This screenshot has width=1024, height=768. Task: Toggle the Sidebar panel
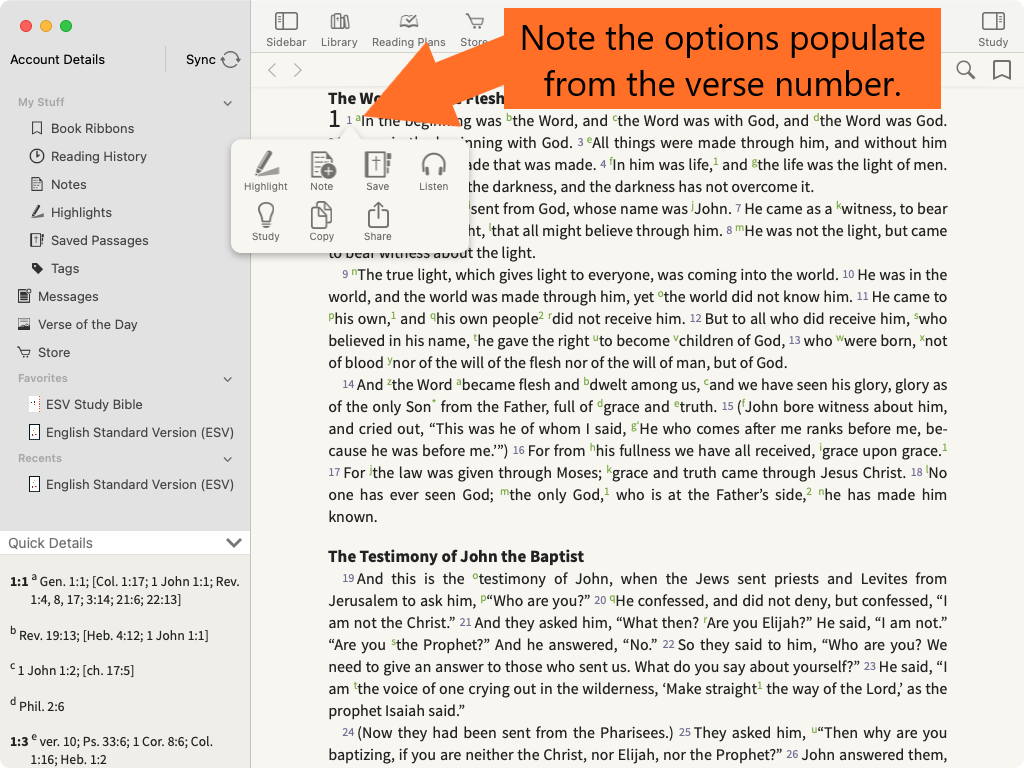(x=286, y=29)
